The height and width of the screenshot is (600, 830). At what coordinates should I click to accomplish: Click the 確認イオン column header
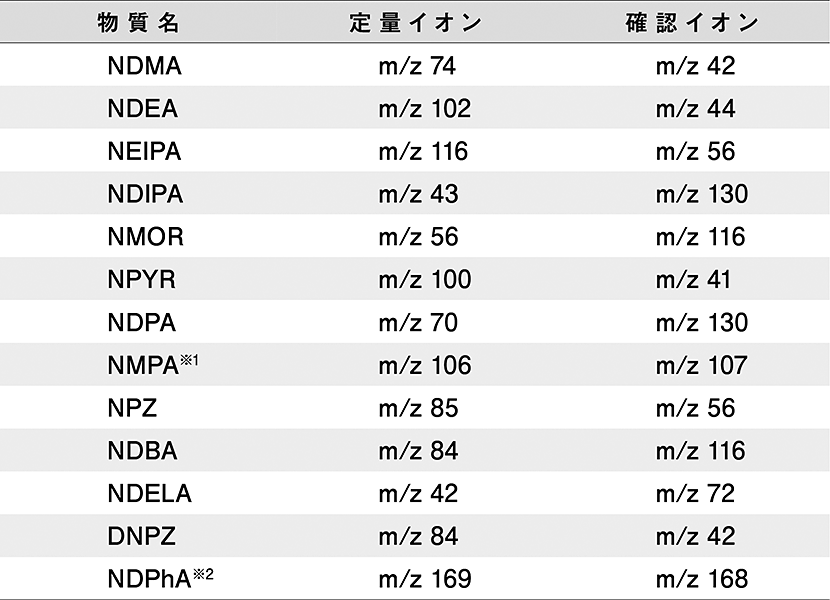click(692, 23)
